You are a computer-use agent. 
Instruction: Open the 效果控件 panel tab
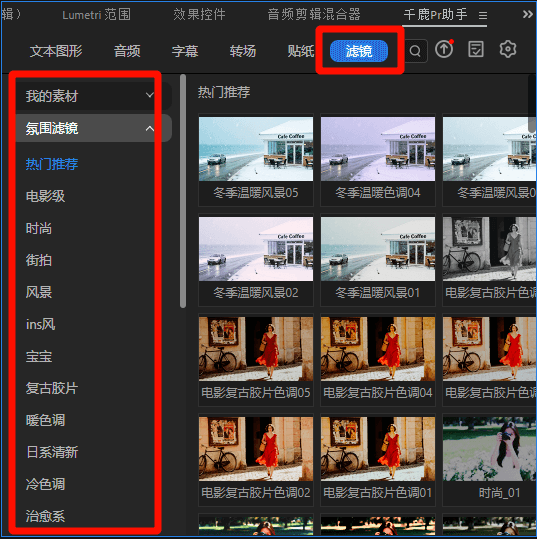pyautogui.click(x=199, y=14)
